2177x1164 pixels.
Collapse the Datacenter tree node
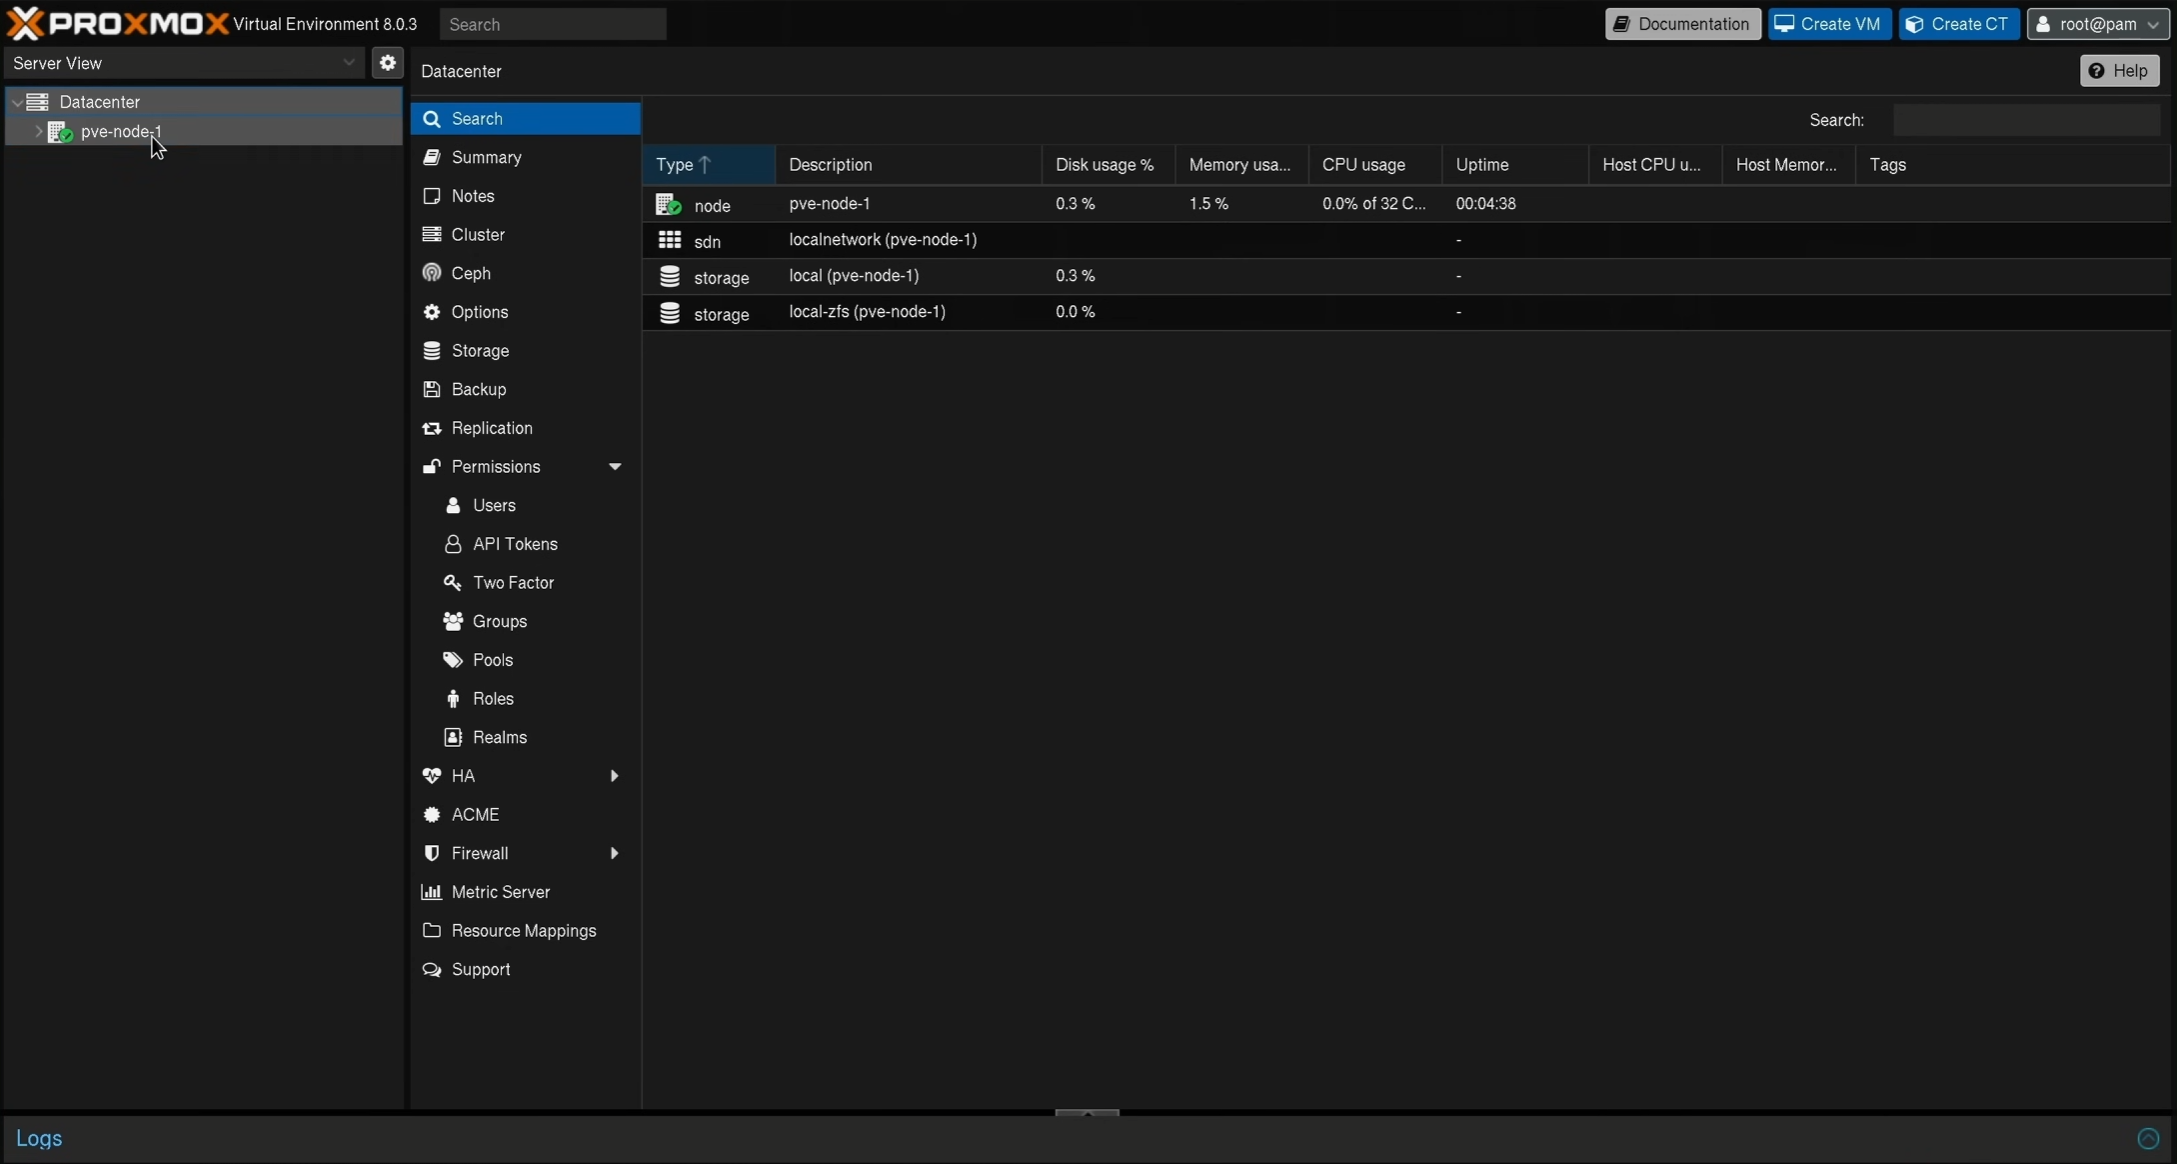pyautogui.click(x=17, y=102)
